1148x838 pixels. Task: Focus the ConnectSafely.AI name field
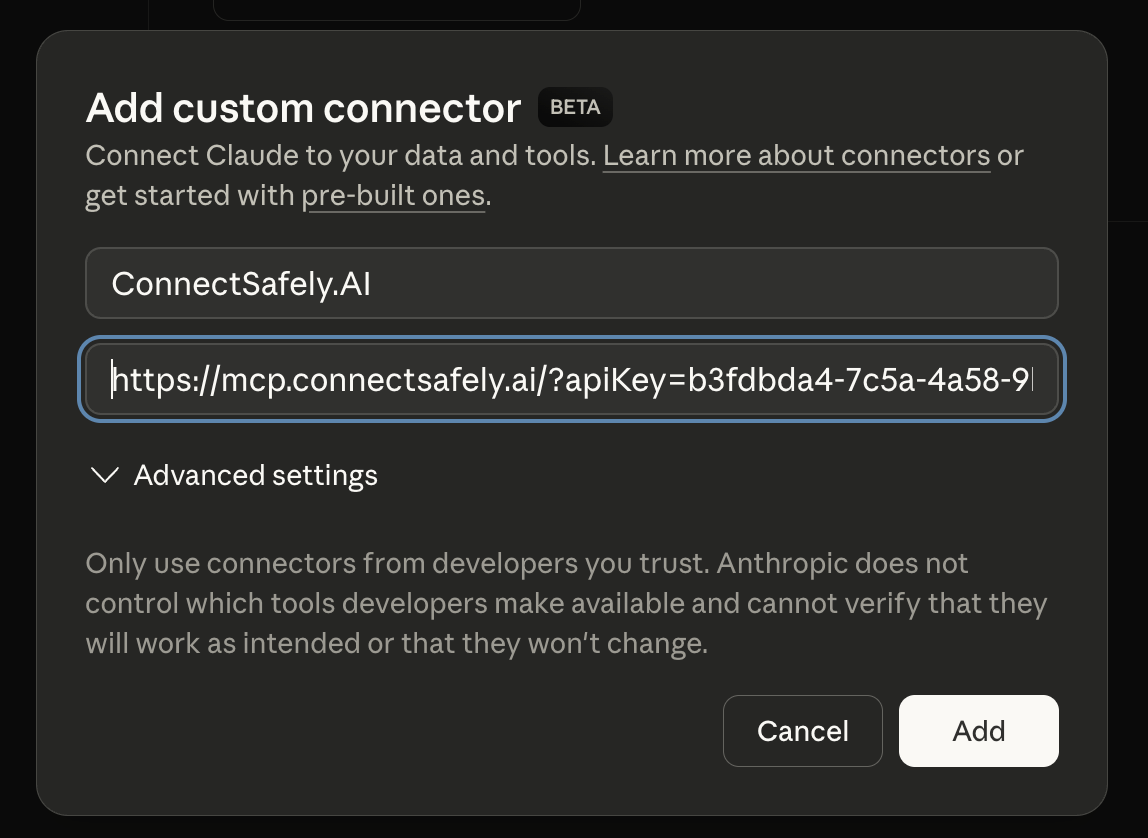point(571,283)
